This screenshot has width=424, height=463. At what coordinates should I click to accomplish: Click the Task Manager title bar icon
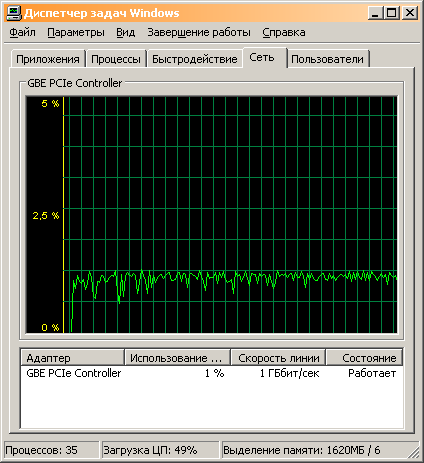(x=14, y=13)
